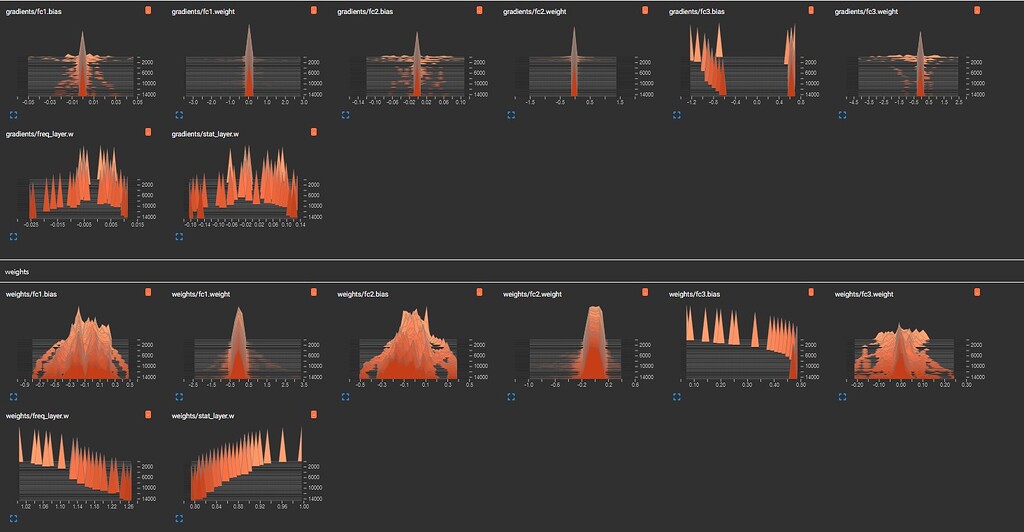Viewport: 1024px width, 532px height.
Task: Expand the gradients/fc1.bias chart to full size
Action: 14,115
